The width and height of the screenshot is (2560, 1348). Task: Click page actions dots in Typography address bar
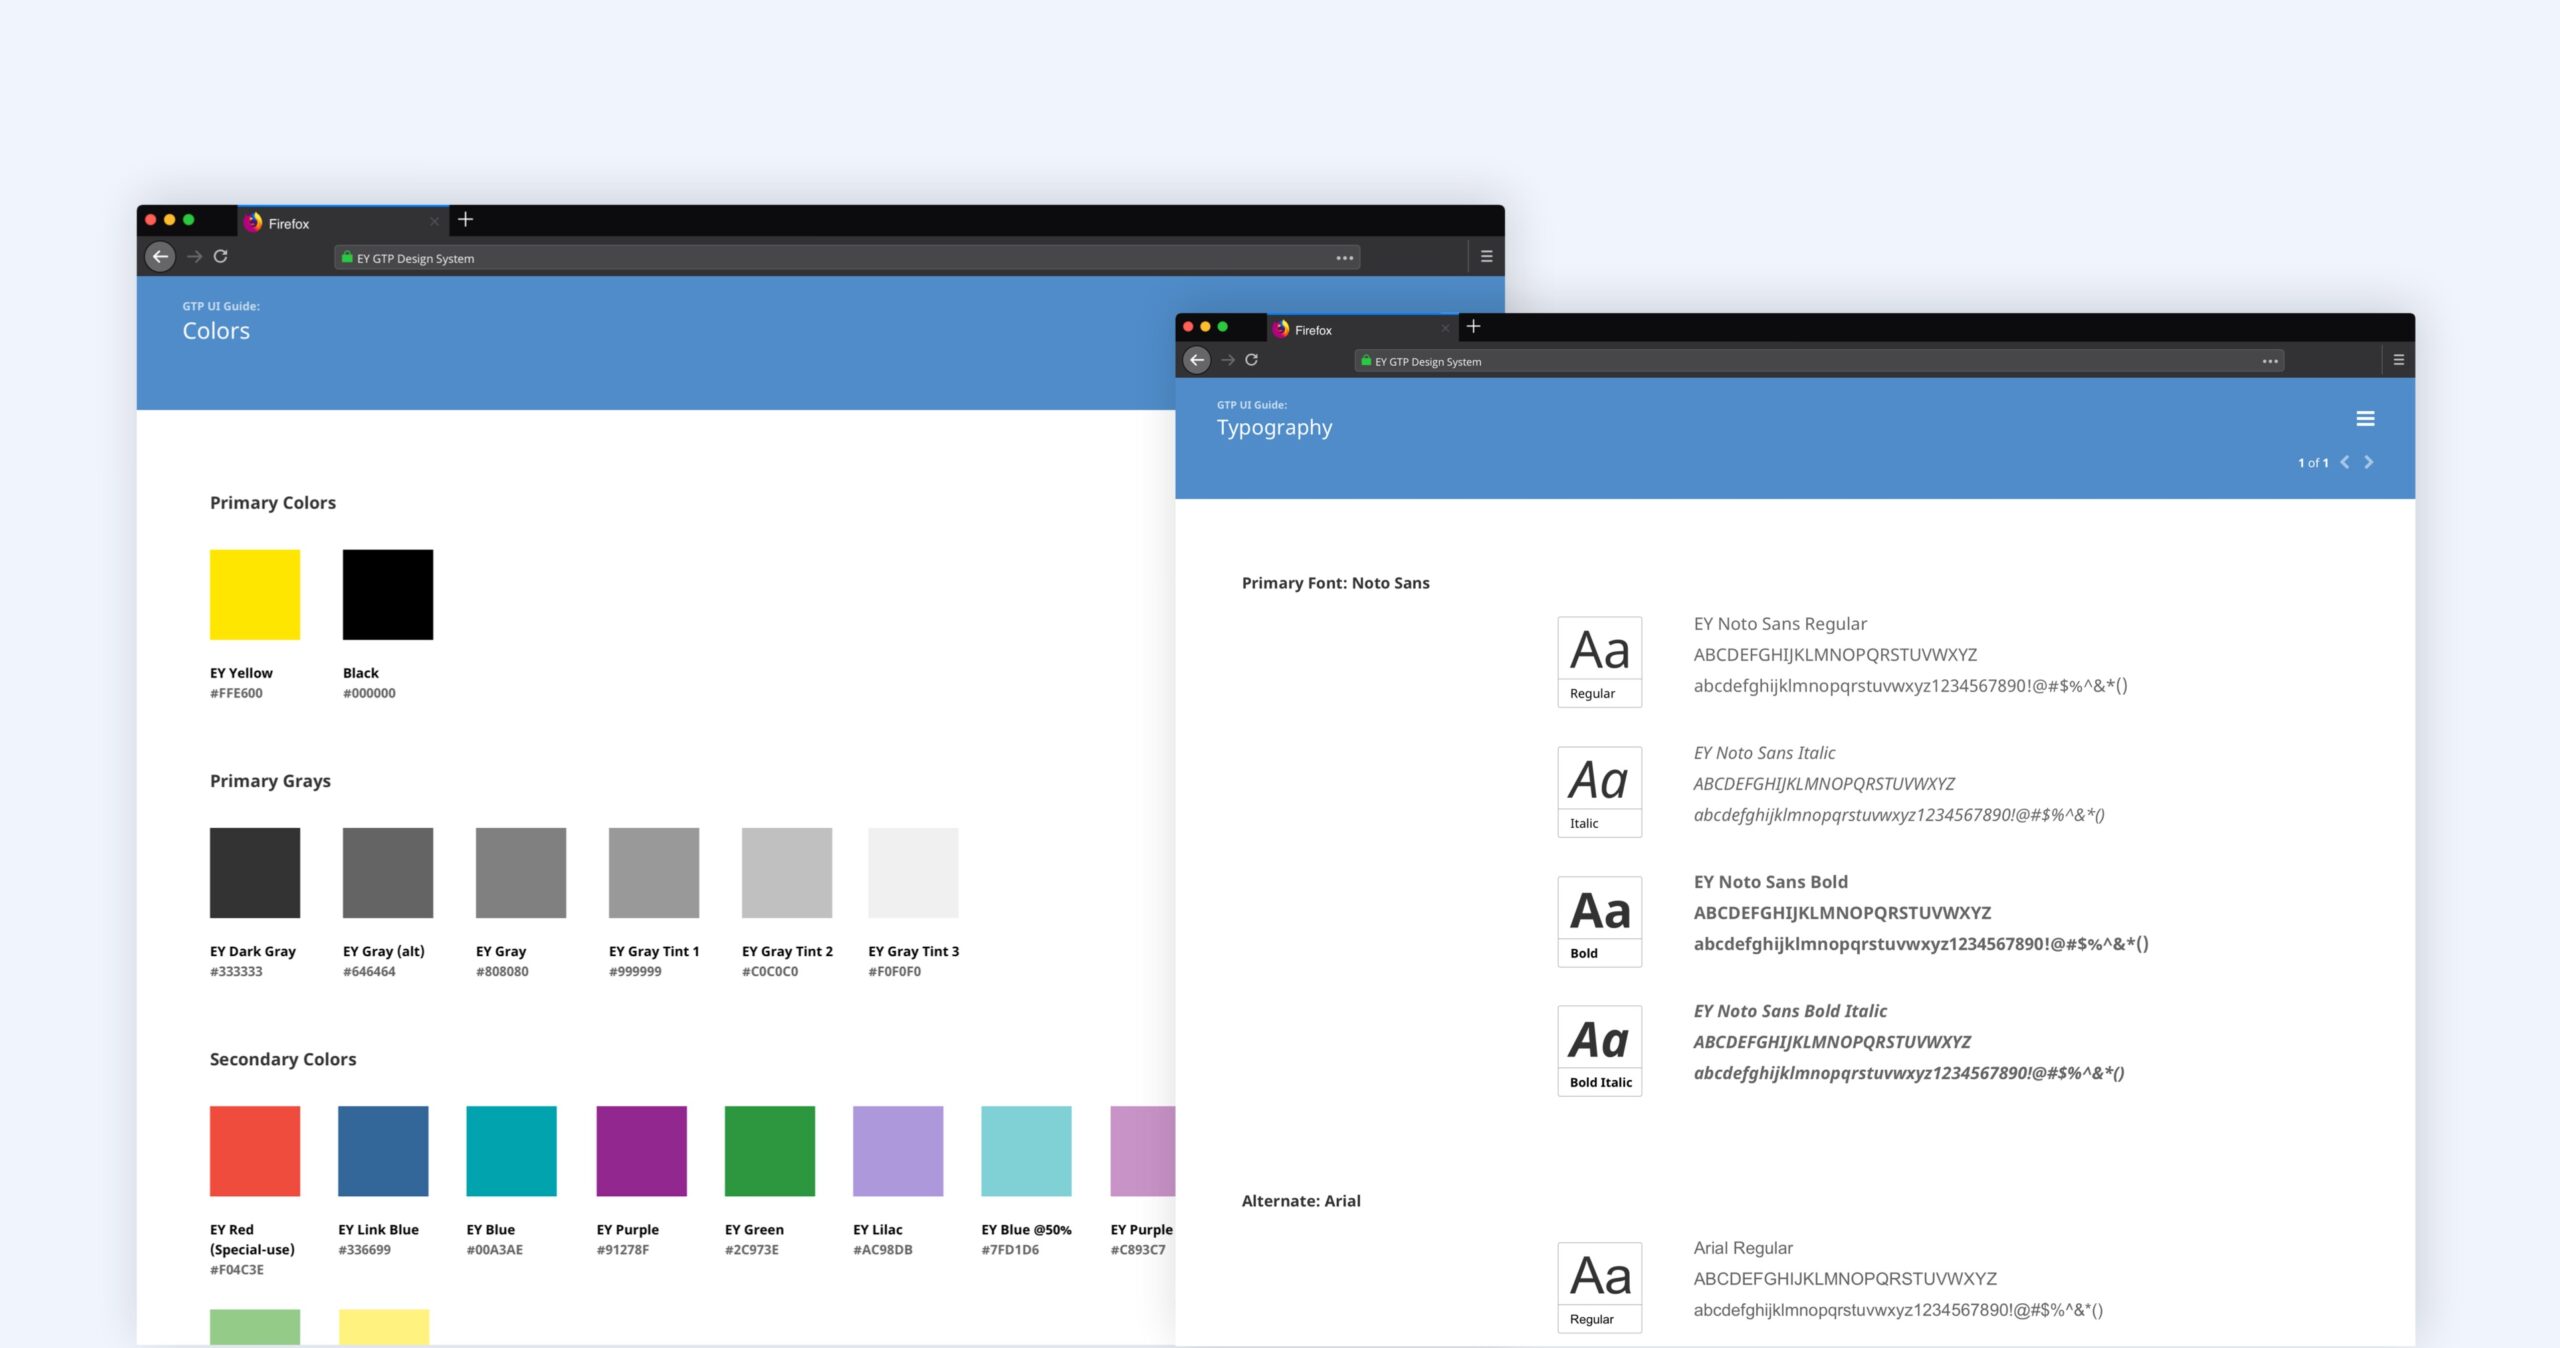pos(2270,361)
